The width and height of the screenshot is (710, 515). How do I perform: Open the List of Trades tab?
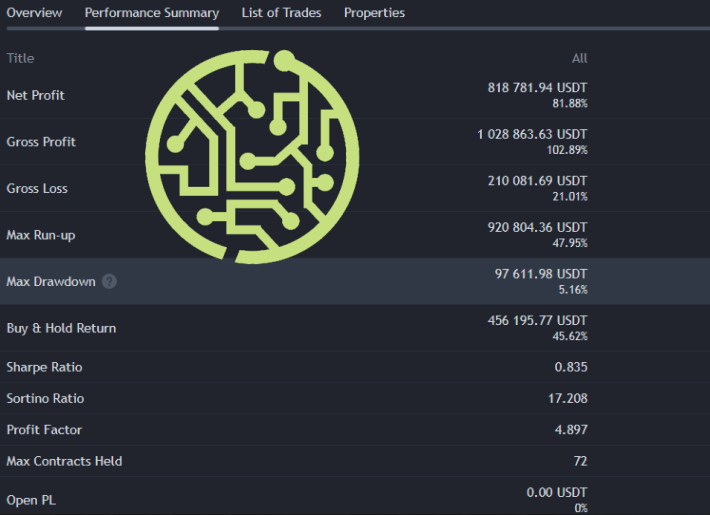281,13
